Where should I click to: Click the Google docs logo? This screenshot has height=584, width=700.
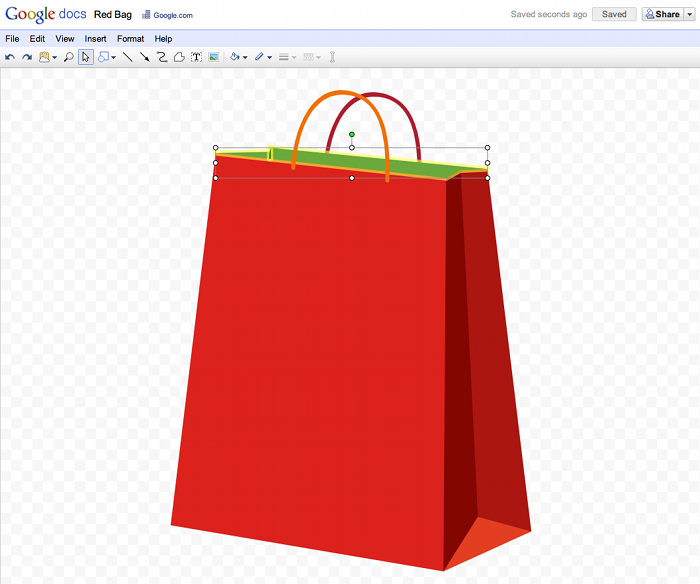(46, 14)
